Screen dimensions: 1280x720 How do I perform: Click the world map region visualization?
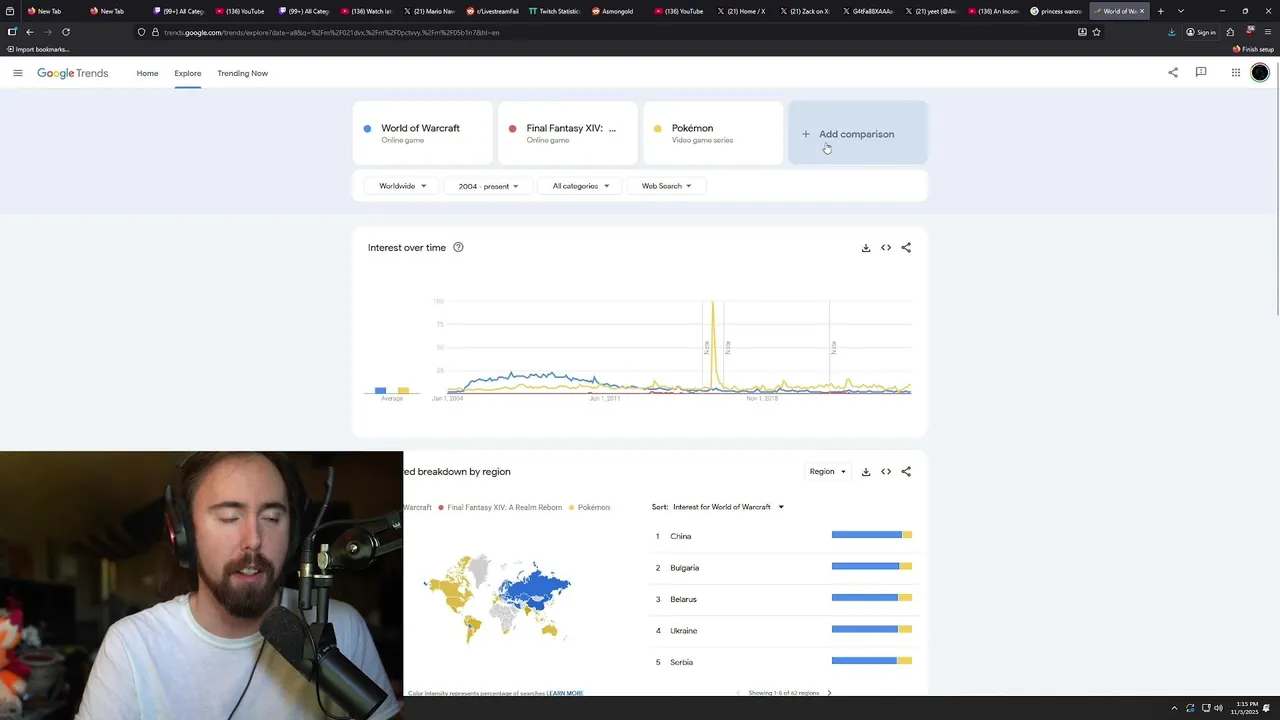tap(497, 597)
